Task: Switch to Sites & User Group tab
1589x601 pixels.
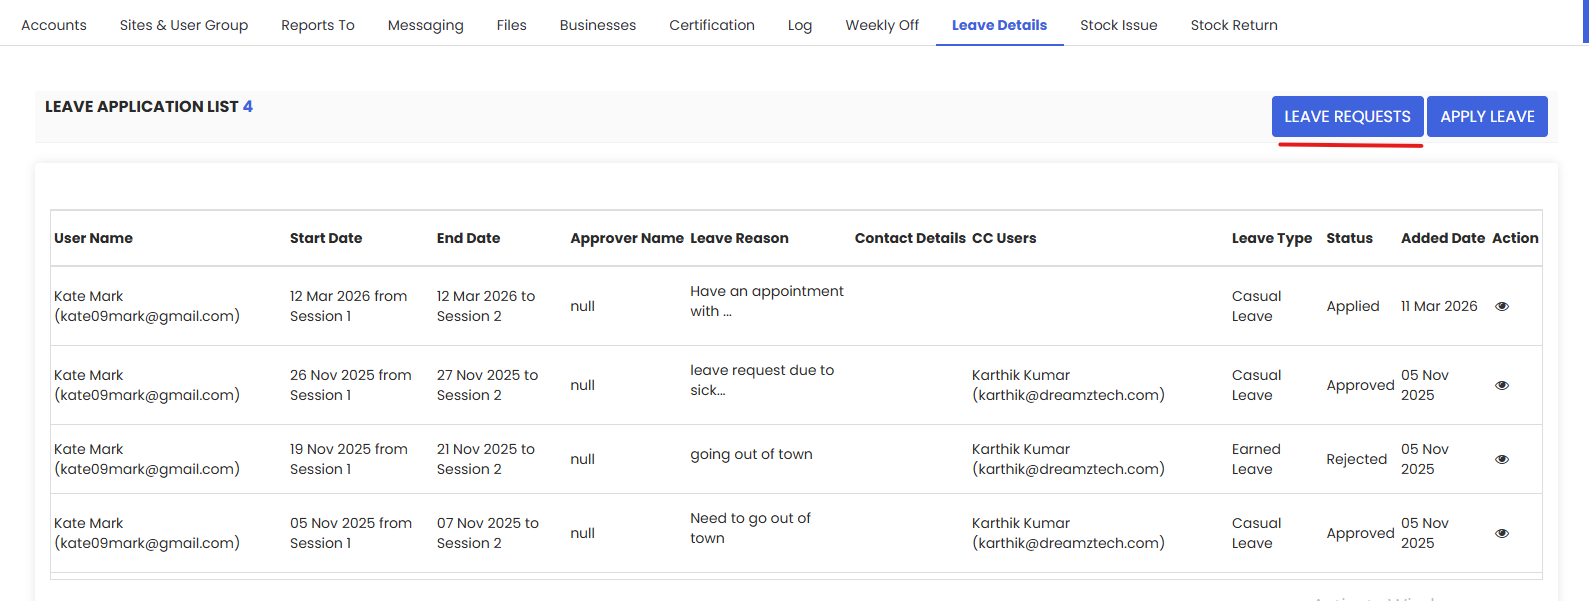Action: click(184, 25)
